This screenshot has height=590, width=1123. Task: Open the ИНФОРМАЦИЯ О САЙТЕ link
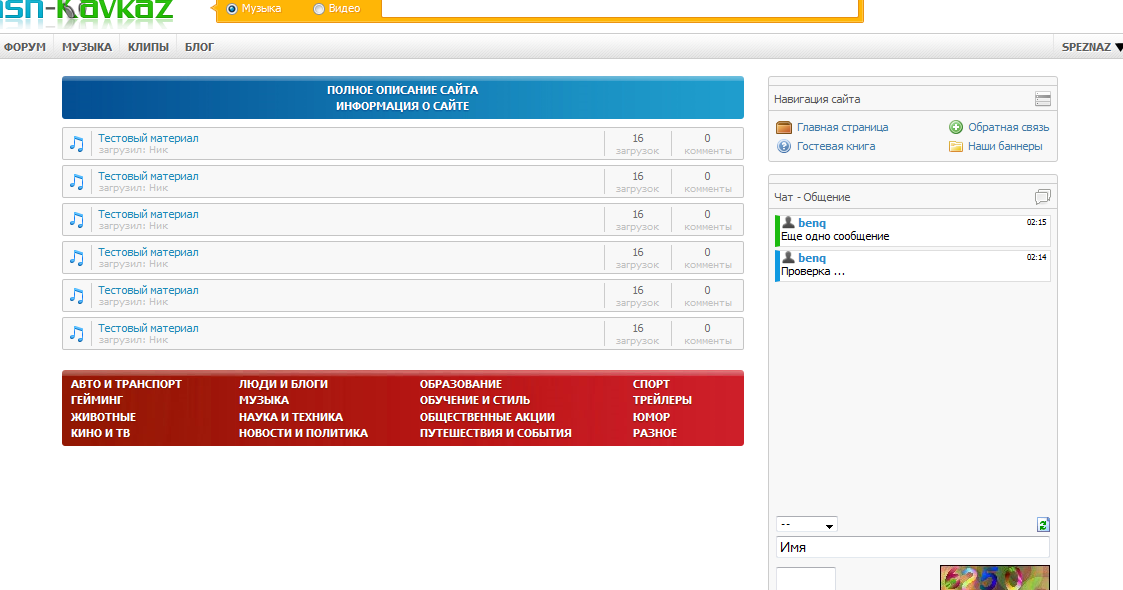click(x=402, y=106)
